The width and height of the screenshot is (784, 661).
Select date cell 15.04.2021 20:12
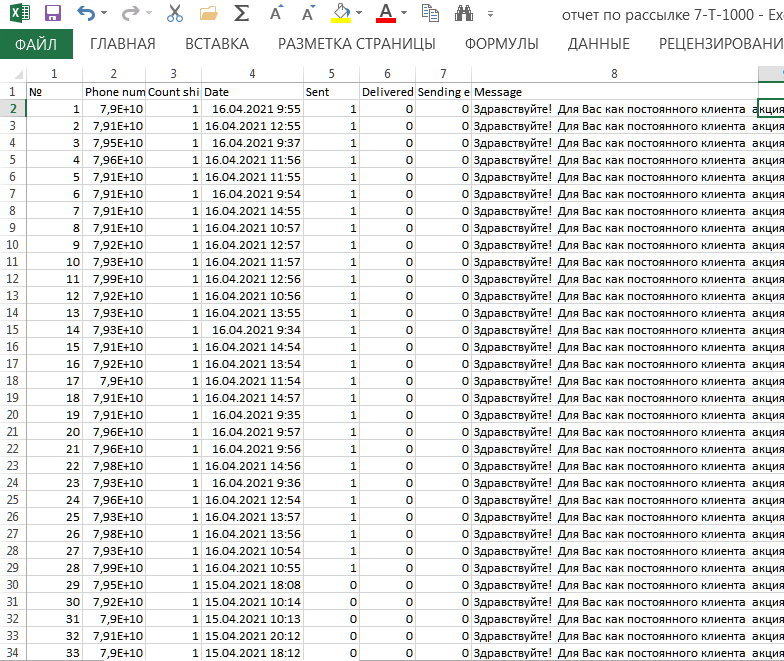pyautogui.click(x=252, y=636)
